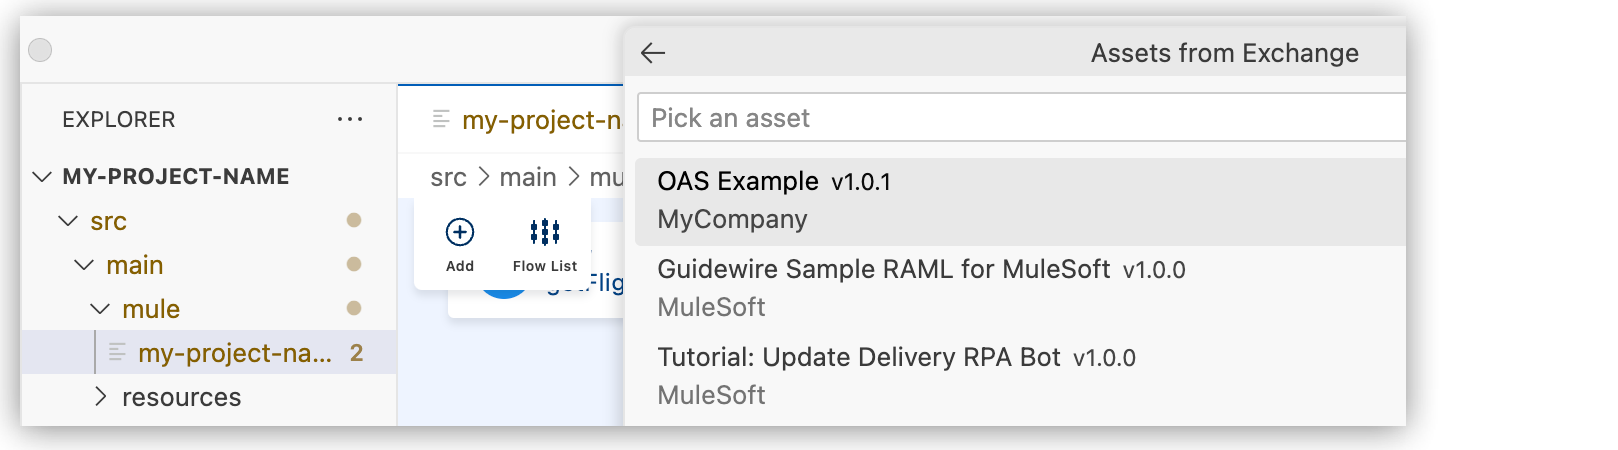Screen dimensions: 1618x450
Task: Switch to the my-project-n editor tab
Action: click(x=540, y=121)
